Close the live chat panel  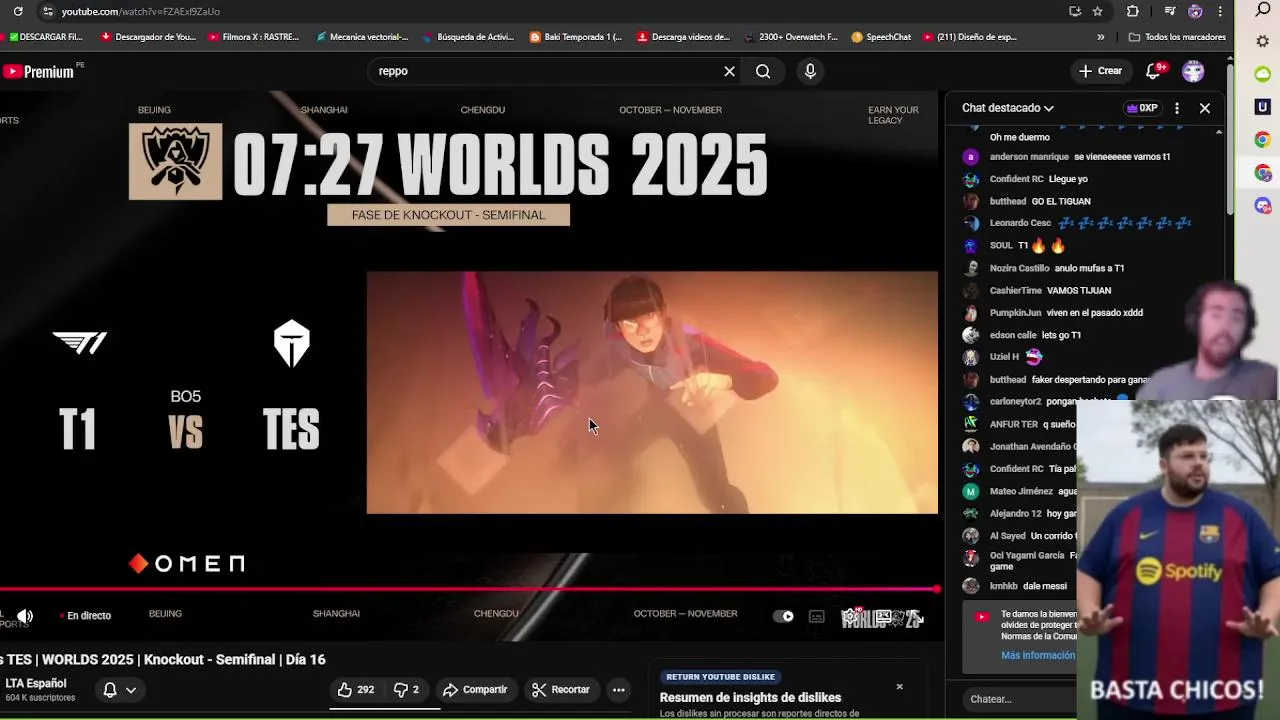pos(1205,108)
